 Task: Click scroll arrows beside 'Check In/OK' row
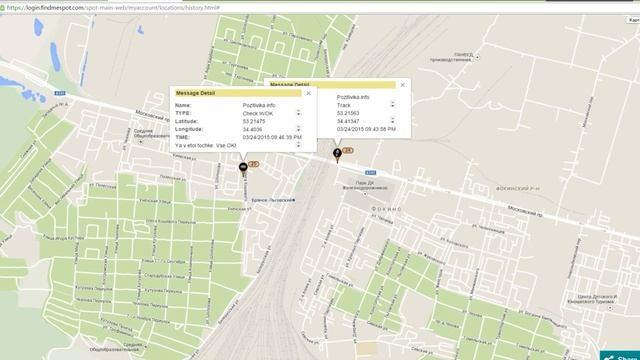coord(298,113)
